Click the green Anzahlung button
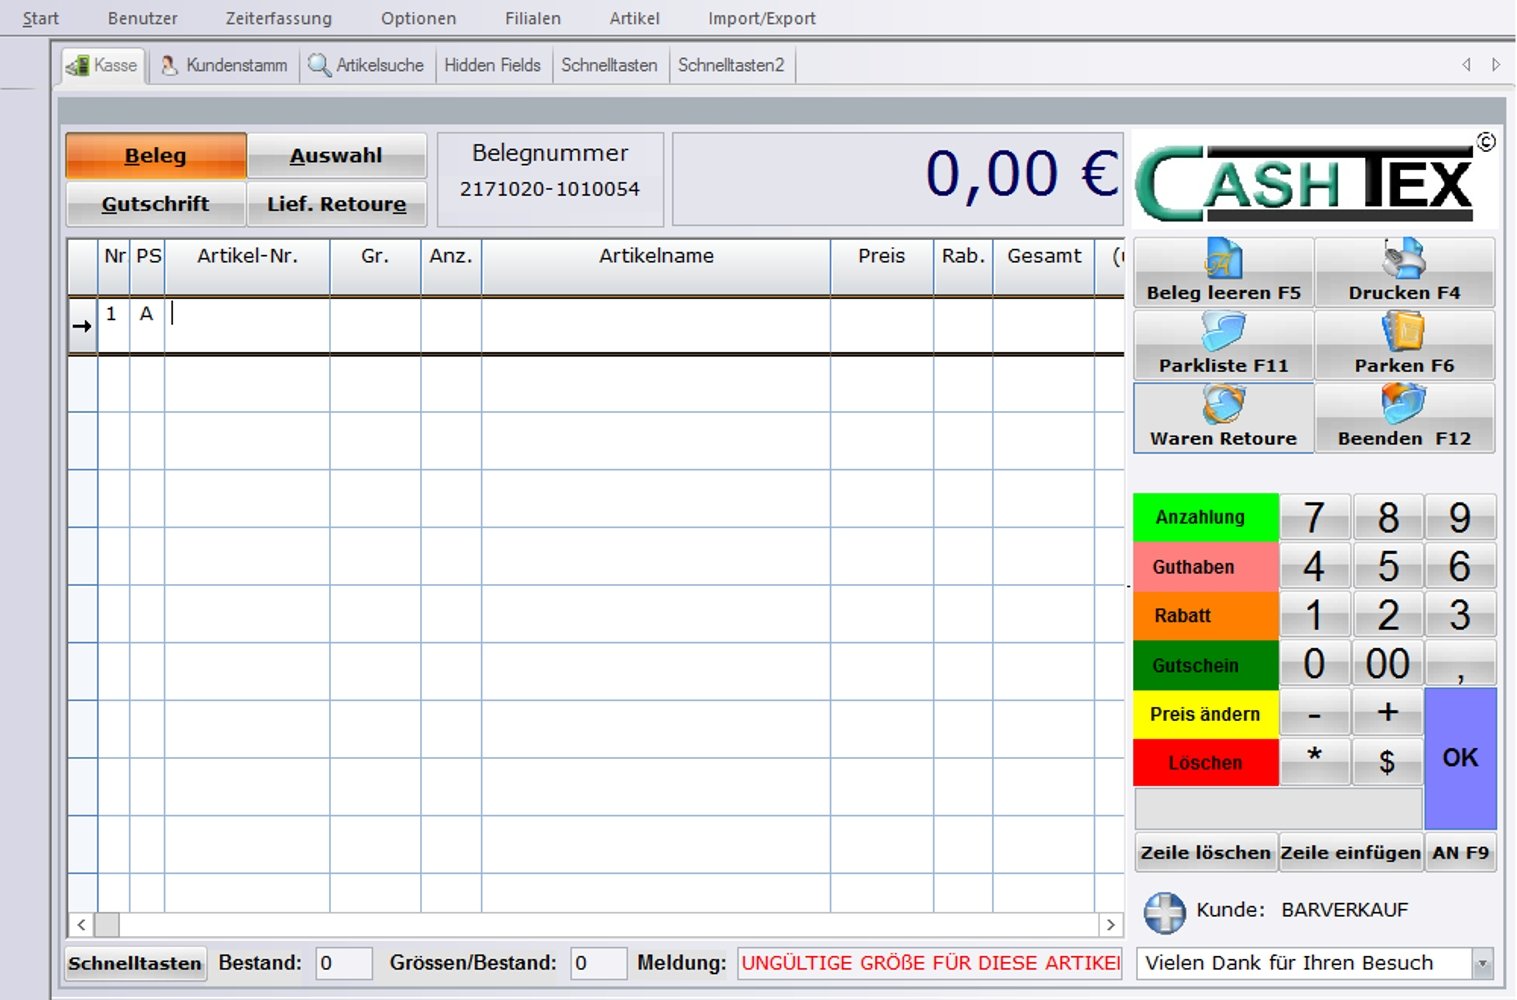 point(1205,517)
